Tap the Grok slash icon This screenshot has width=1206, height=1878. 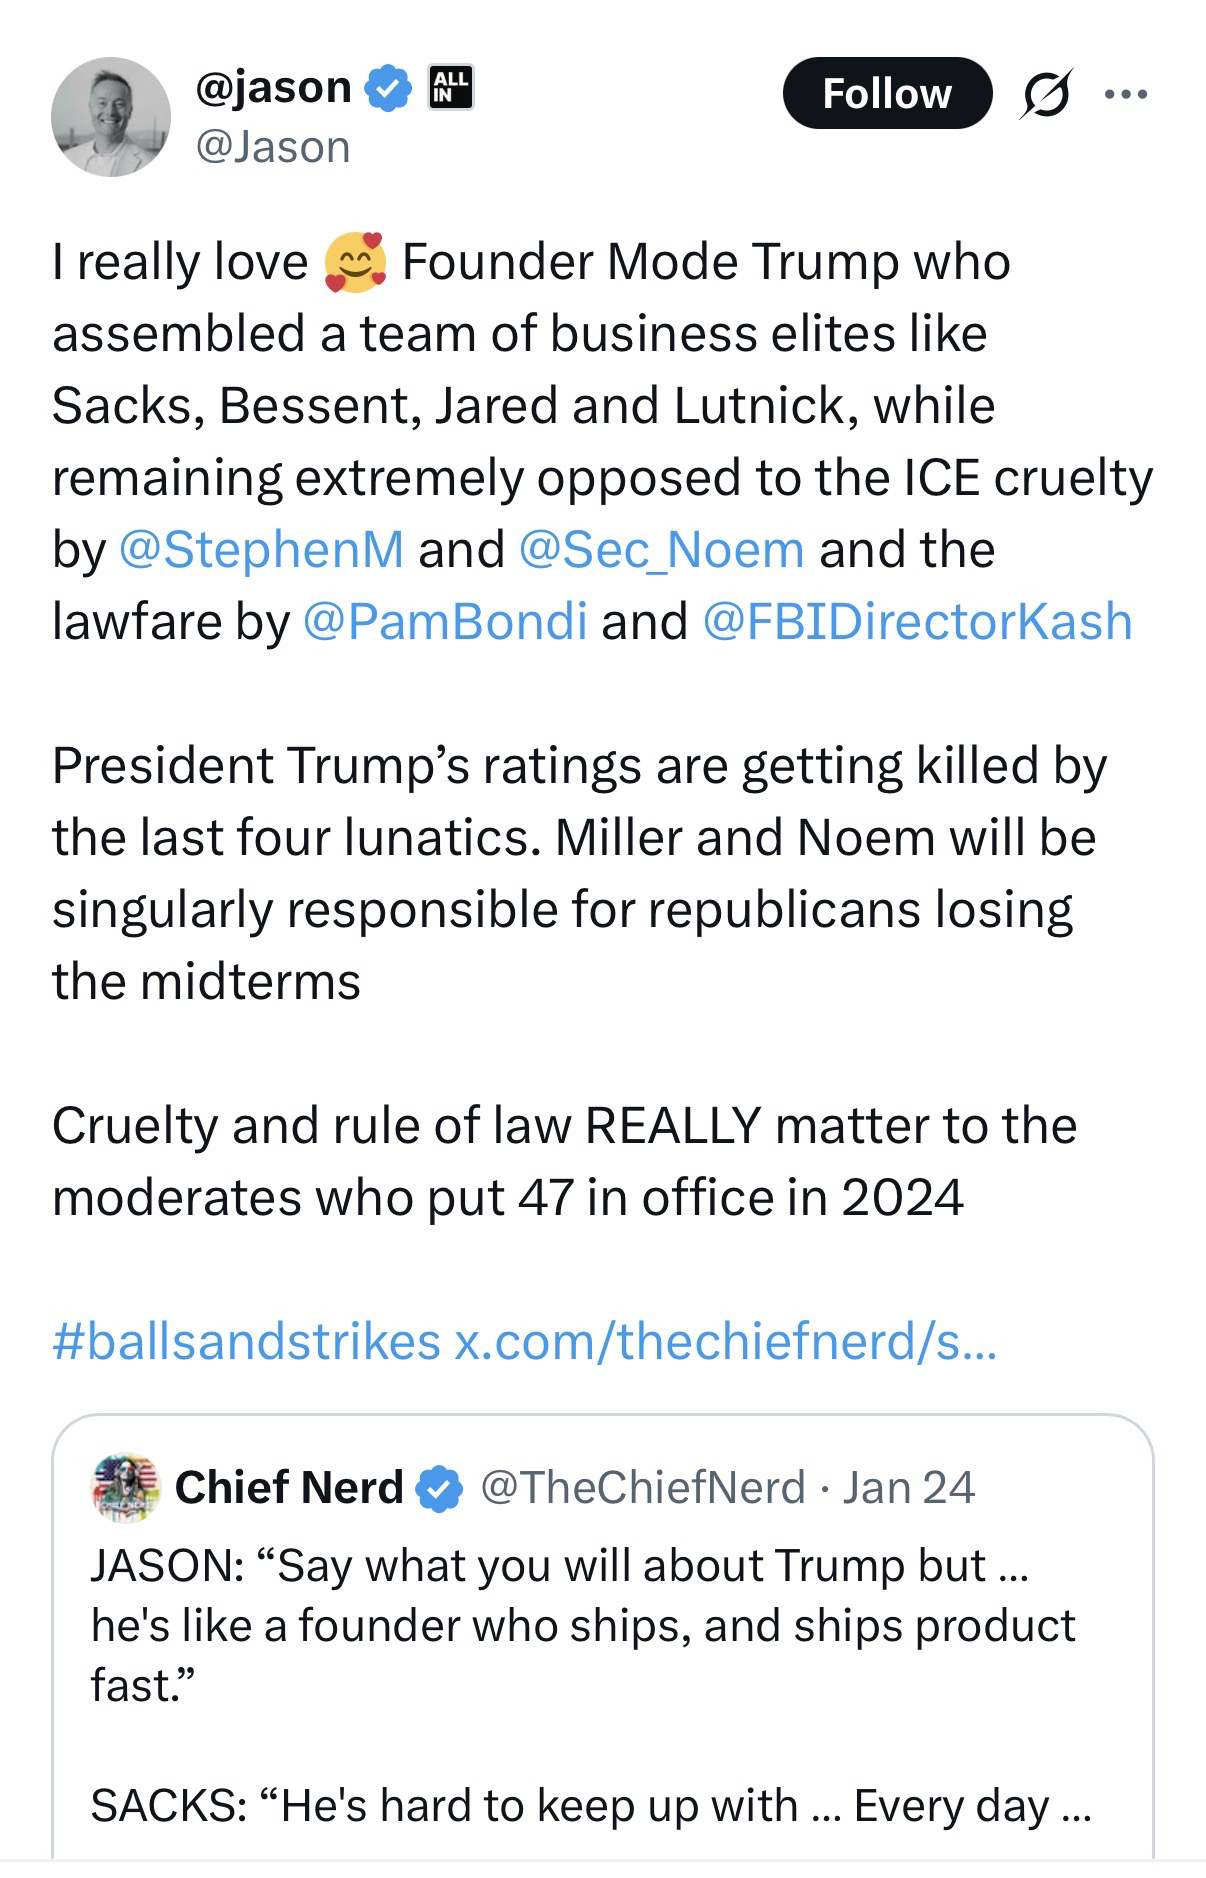[1046, 94]
